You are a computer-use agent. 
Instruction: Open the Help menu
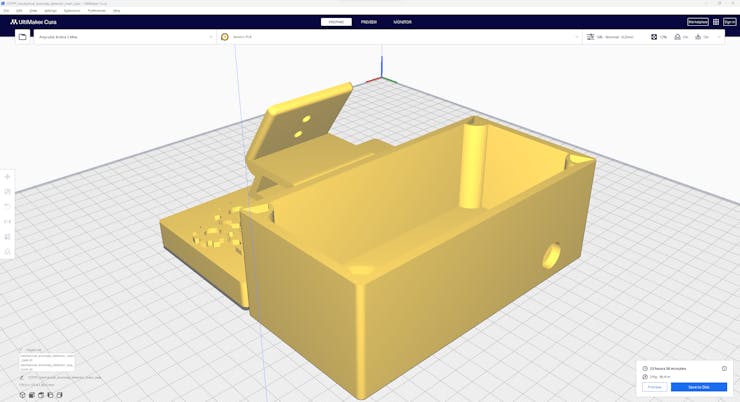click(117, 10)
